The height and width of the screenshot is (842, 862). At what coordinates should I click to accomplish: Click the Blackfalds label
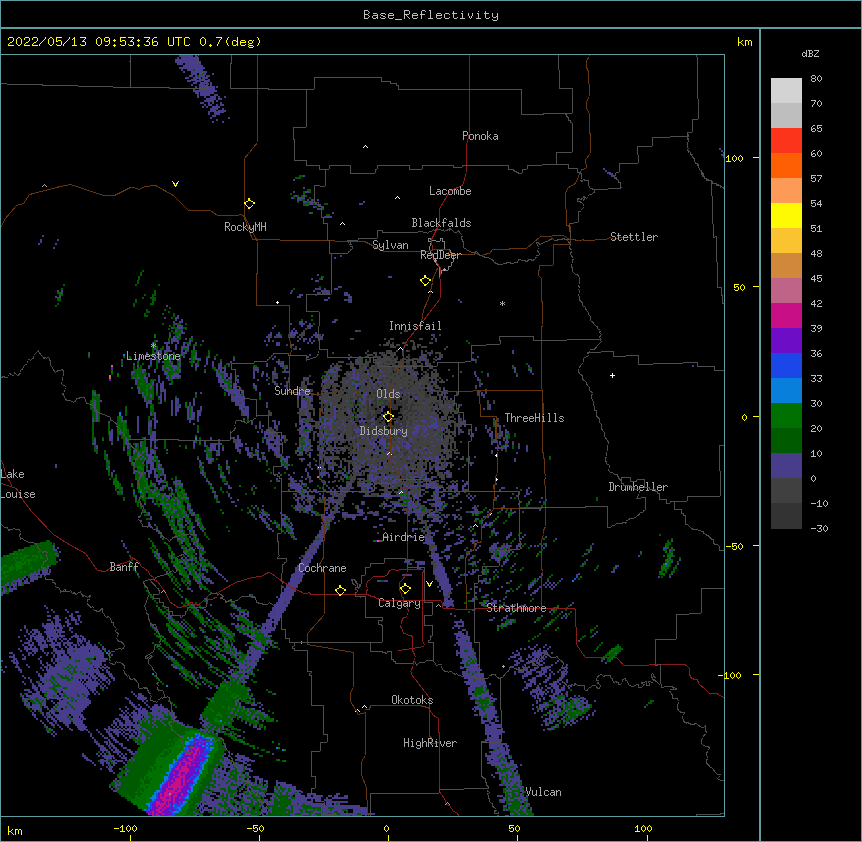441,223
